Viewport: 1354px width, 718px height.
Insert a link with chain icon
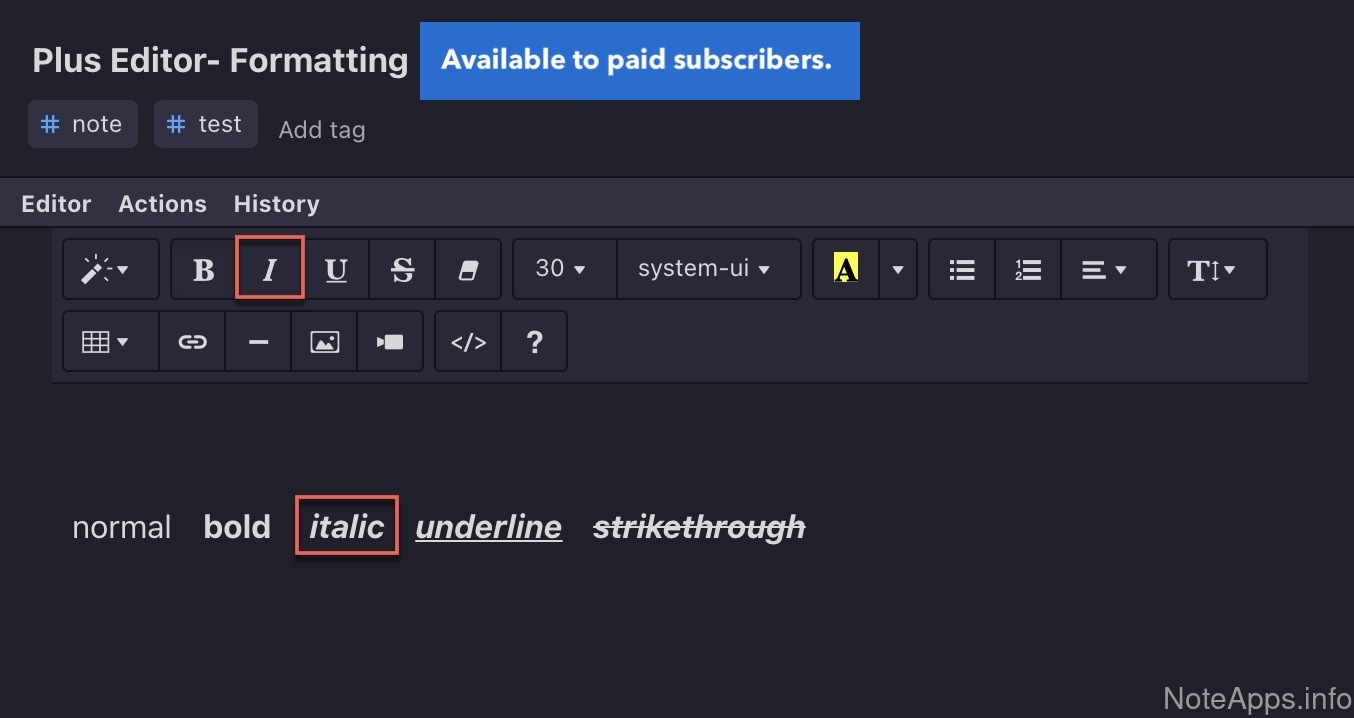coord(192,342)
